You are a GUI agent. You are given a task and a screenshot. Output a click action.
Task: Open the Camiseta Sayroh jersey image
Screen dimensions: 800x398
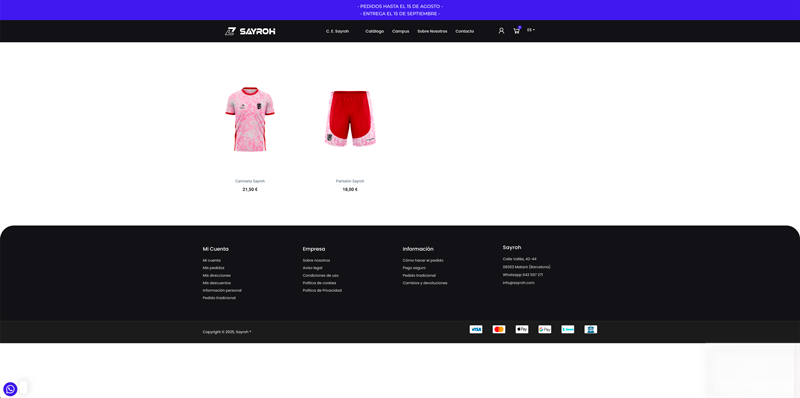click(x=250, y=119)
